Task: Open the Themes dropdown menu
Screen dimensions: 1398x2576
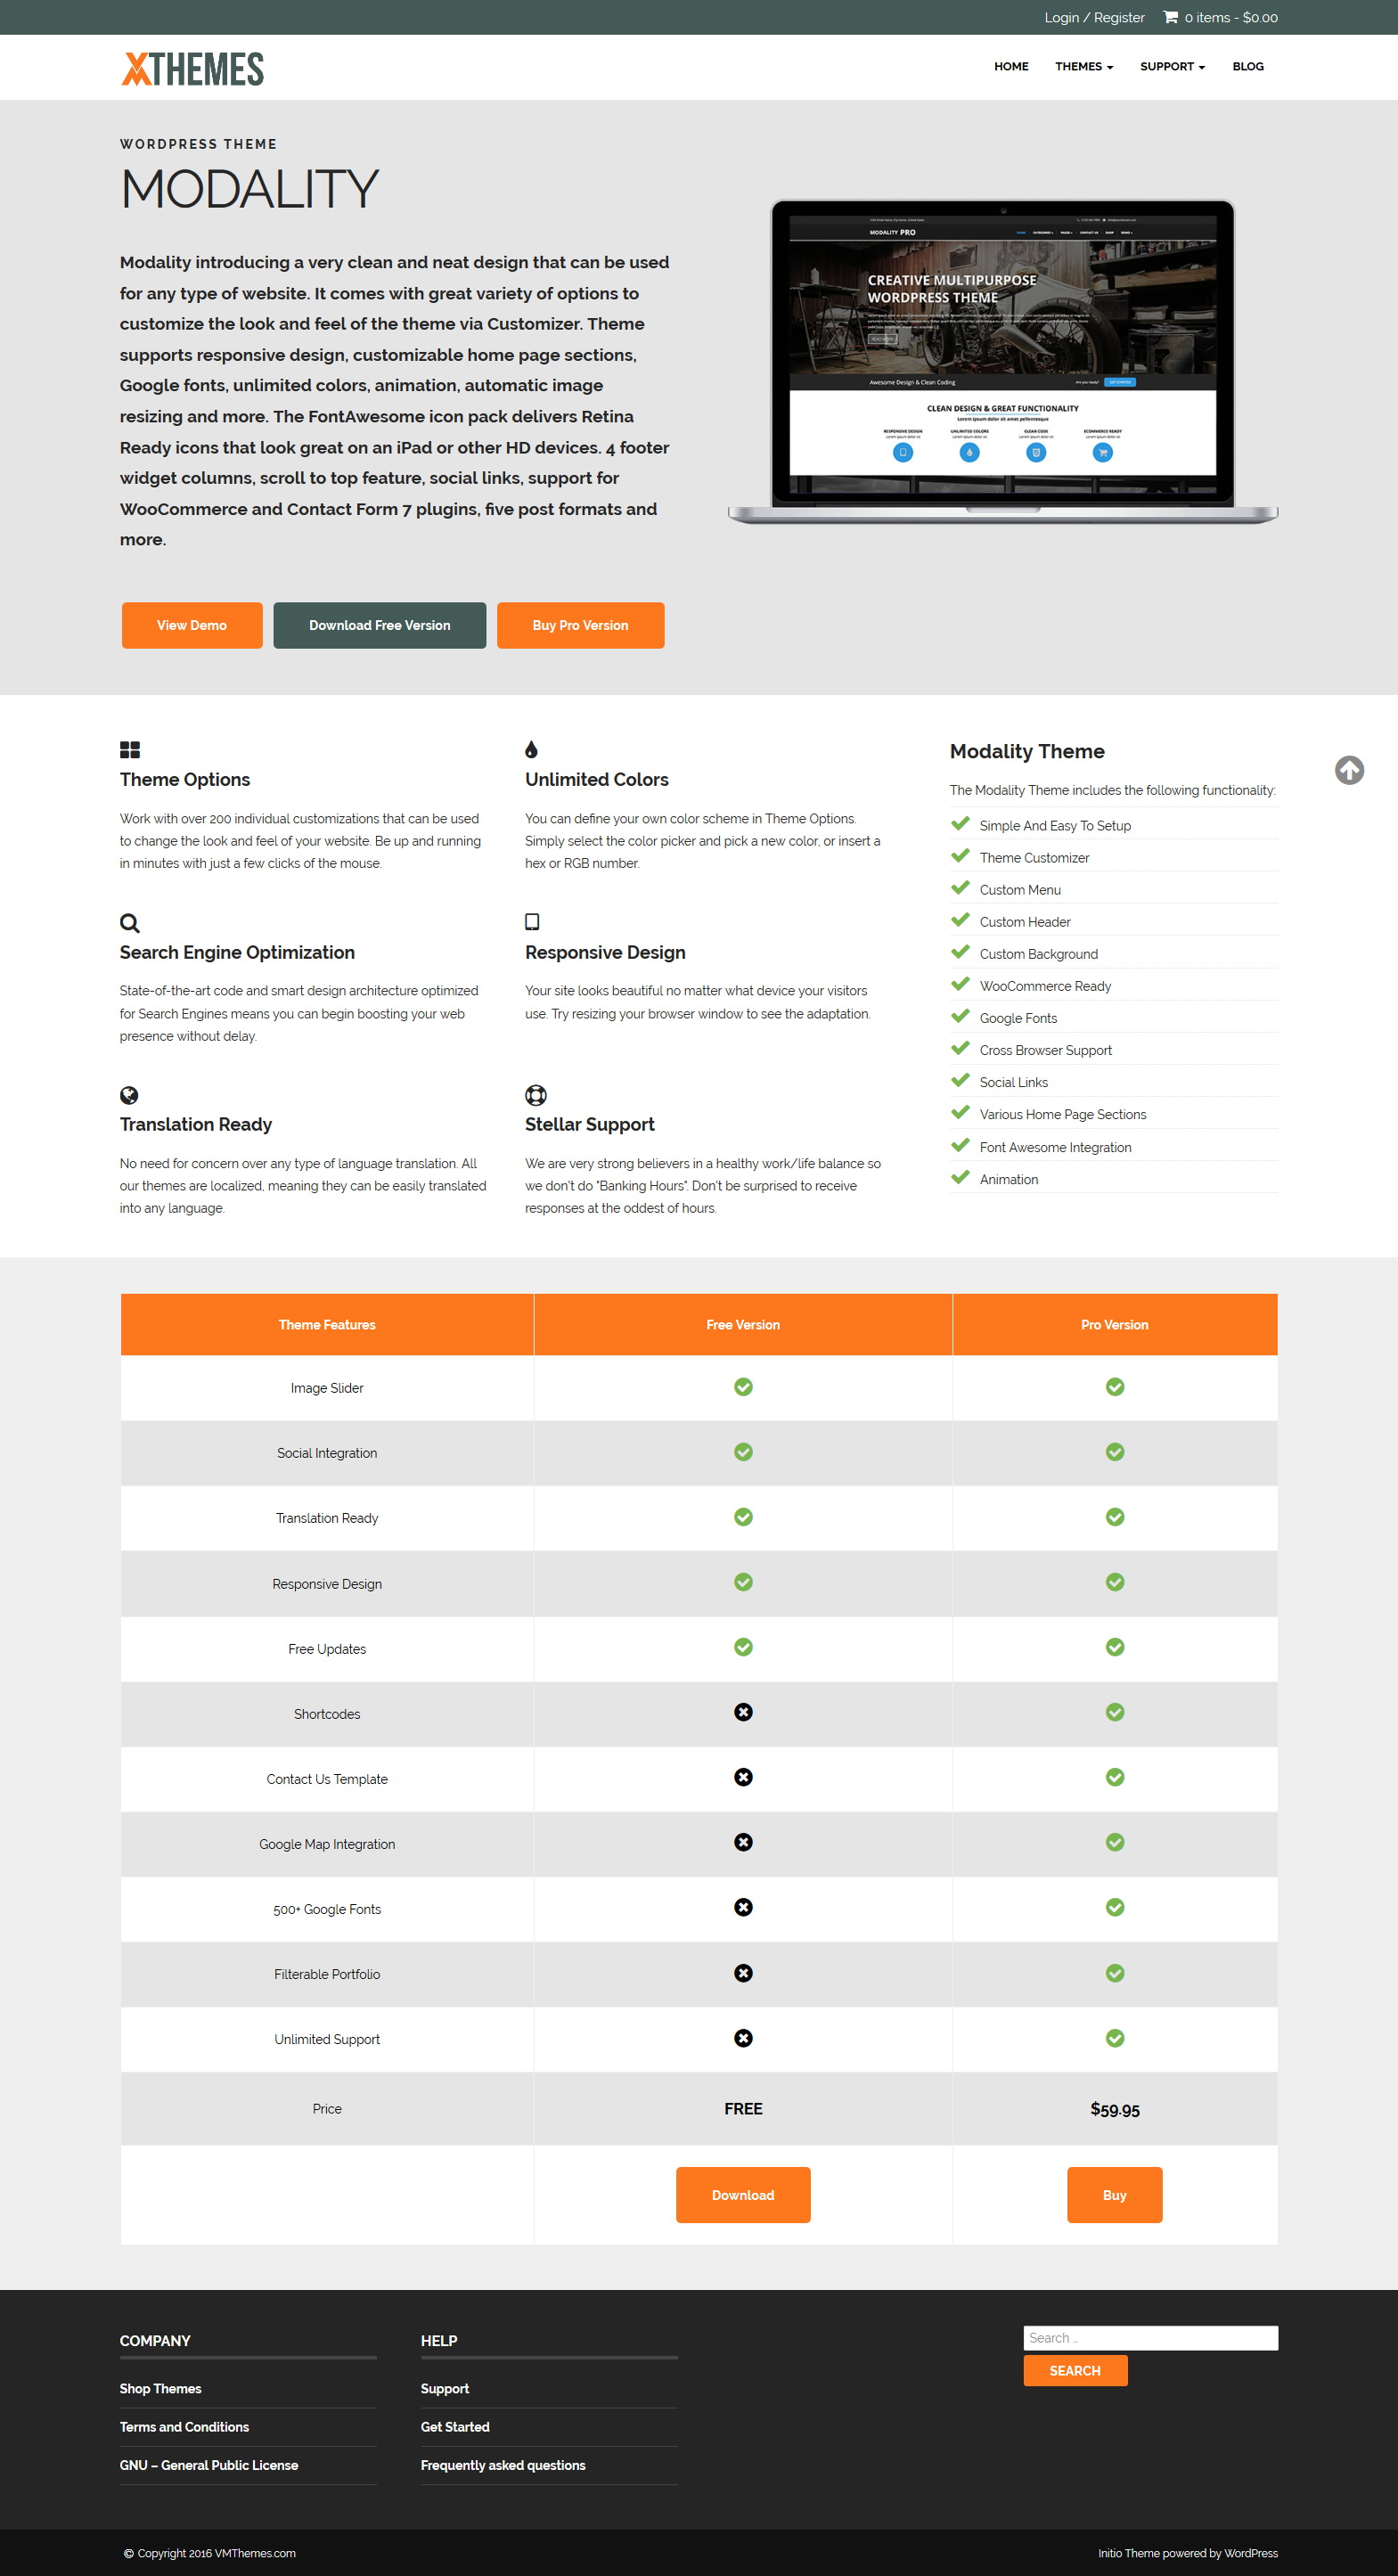Action: tap(1084, 66)
